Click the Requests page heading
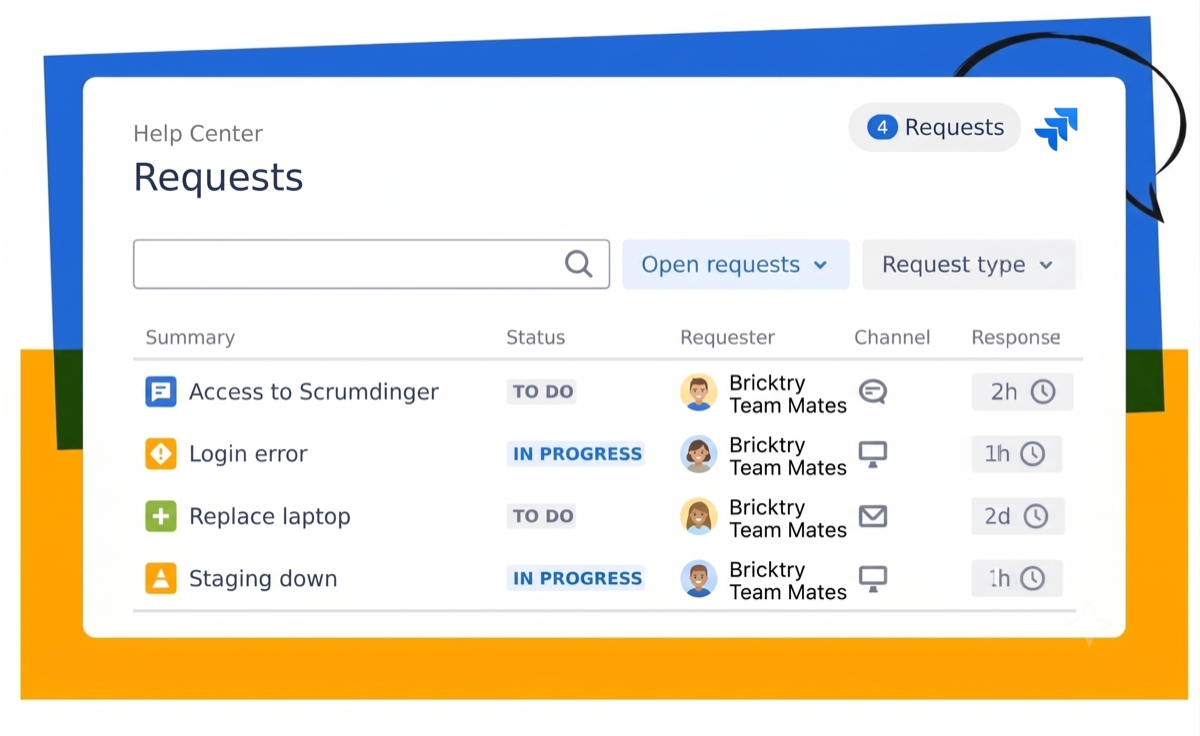Image resolution: width=1200 pixels, height=736 pixels. click(218, 178)
